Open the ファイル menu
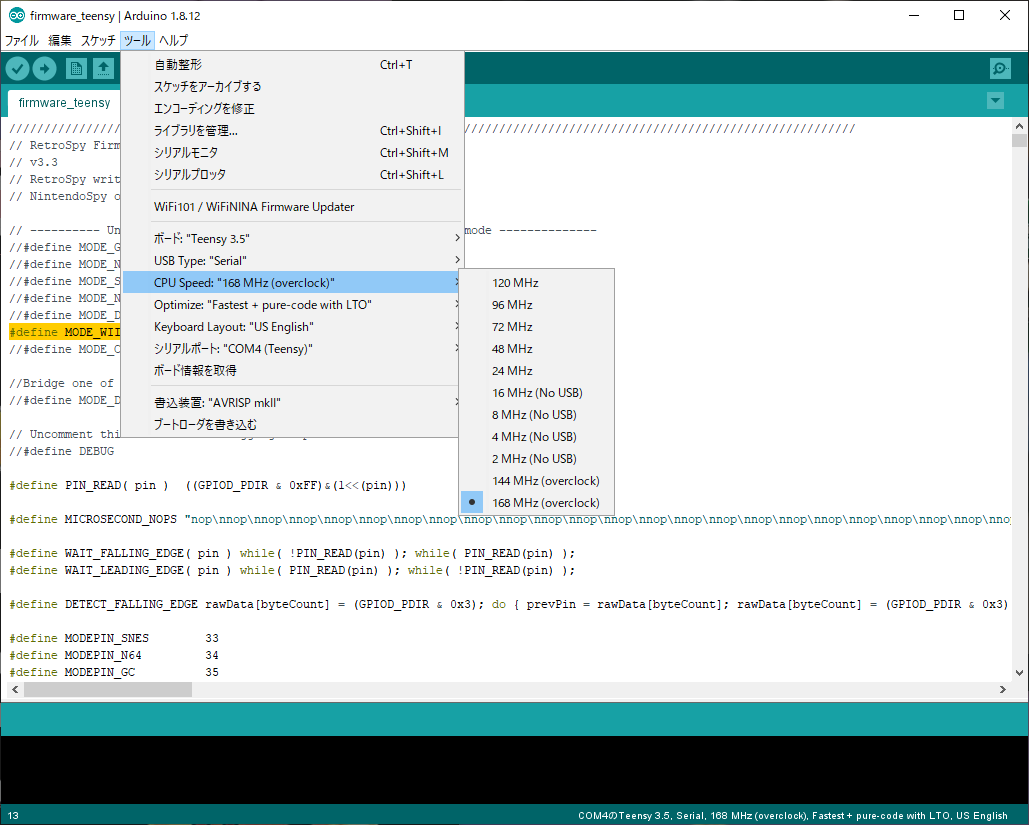Image resolution: width=1029 pixels, height=825 pixels. 22,41
